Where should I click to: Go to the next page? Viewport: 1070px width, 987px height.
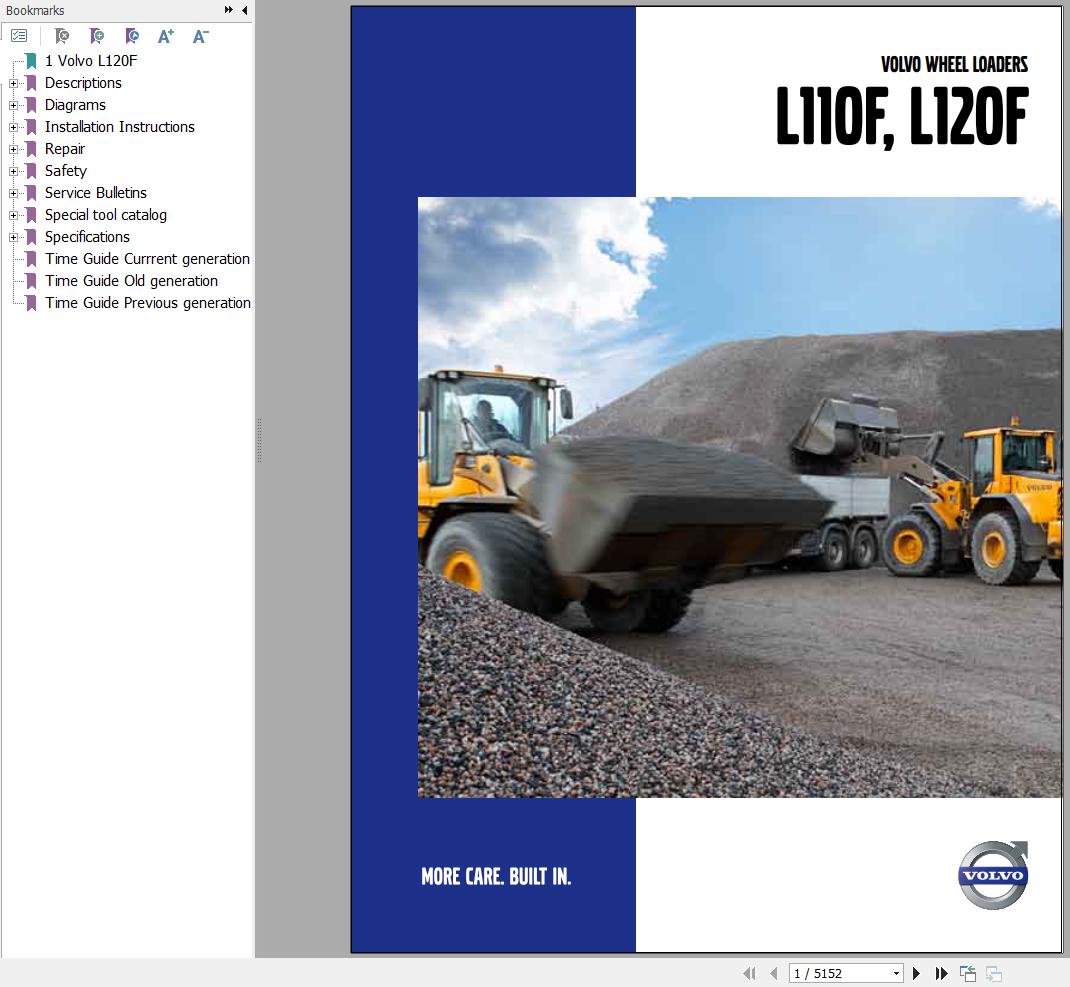tap(916, 973)
